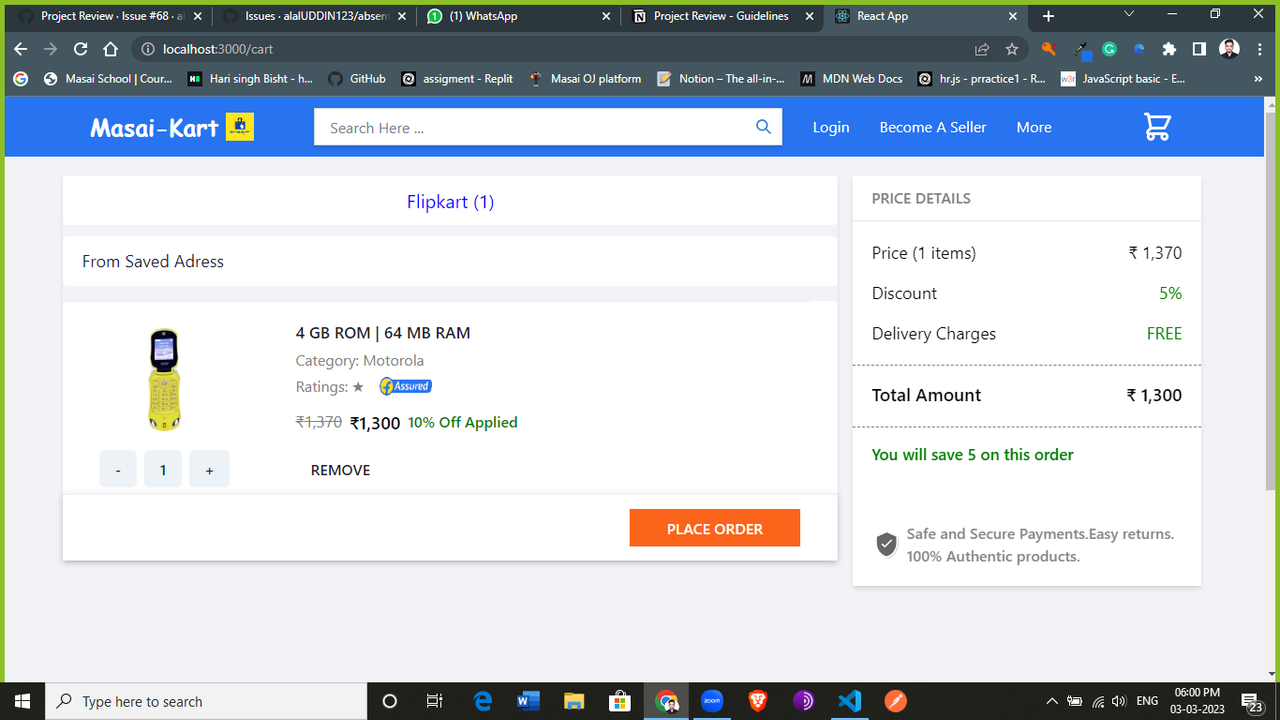Screen dimensions: 1280x720
Task: Open the More menu in header
Action: [x=1034, y=127]
